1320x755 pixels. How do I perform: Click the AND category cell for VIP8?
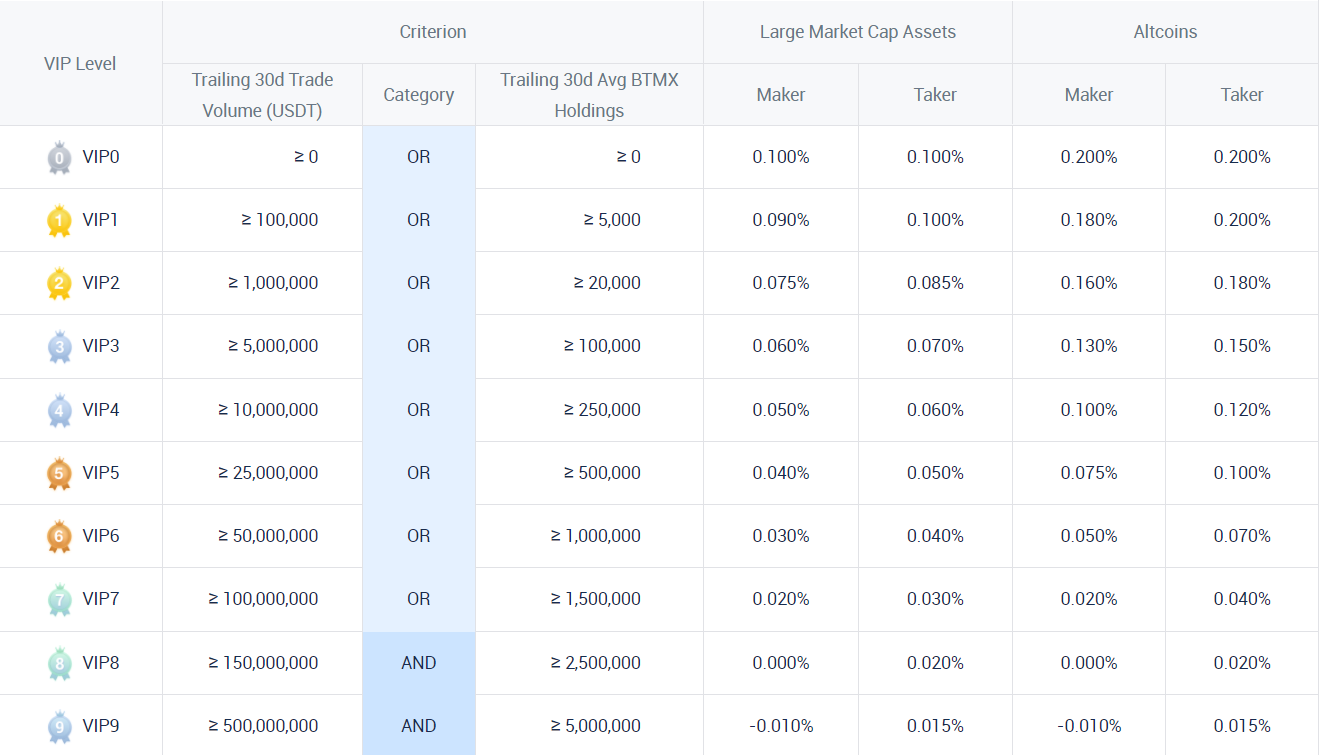[x=419, y=663]
